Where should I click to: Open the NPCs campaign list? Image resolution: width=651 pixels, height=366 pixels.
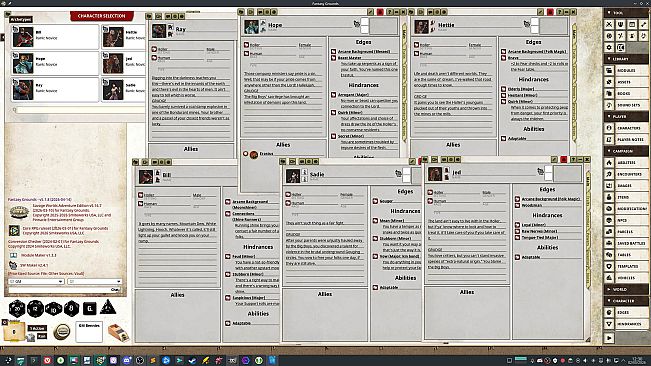point(626,220)
